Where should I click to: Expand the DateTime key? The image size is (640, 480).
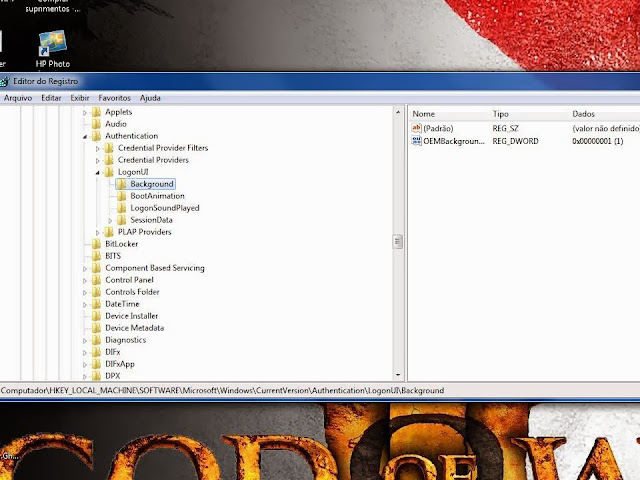pyautogui.click(x=85, y=304)
